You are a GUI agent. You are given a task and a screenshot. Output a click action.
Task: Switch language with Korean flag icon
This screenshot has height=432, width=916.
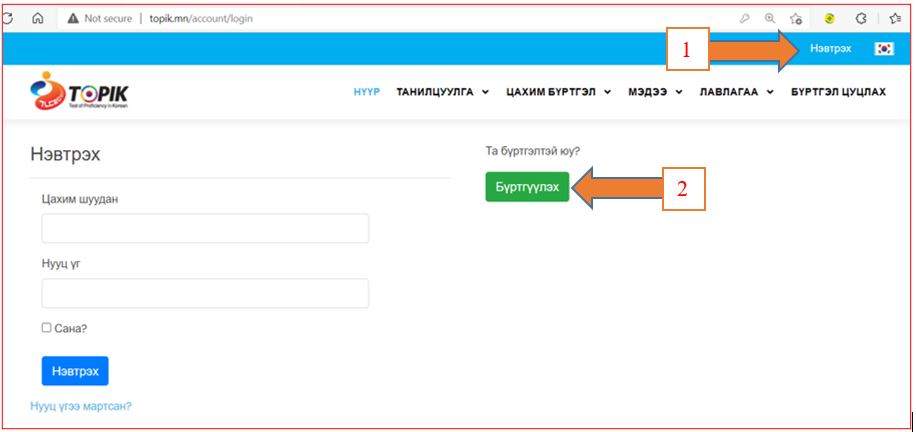click(883, 49)
